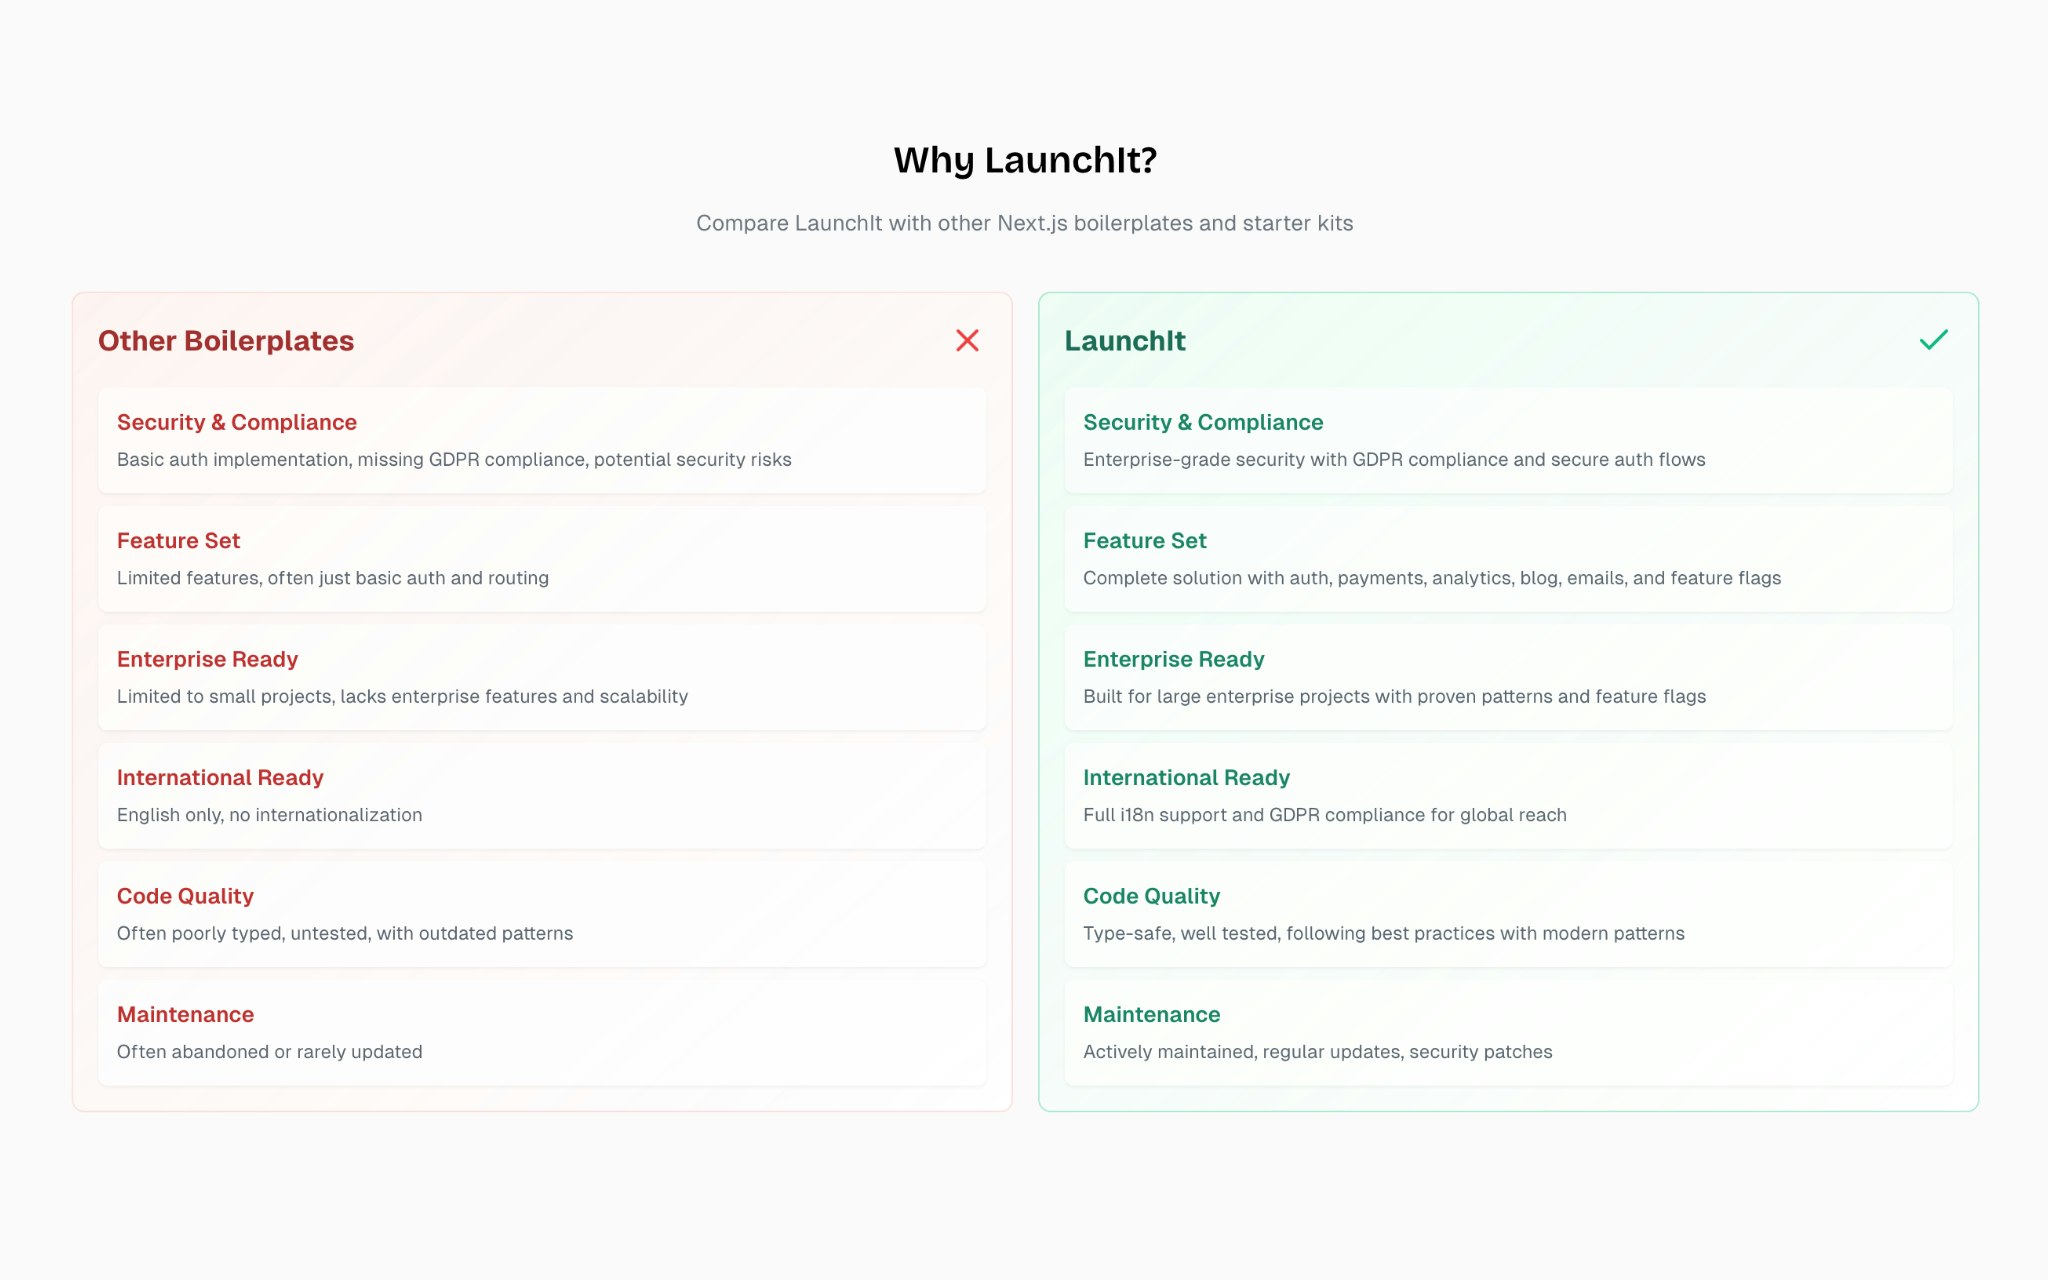2048x1280 pixels.
Task: Click 'Full i18n support and GDPR compliance' text
Action: [x=1325, y=815]
